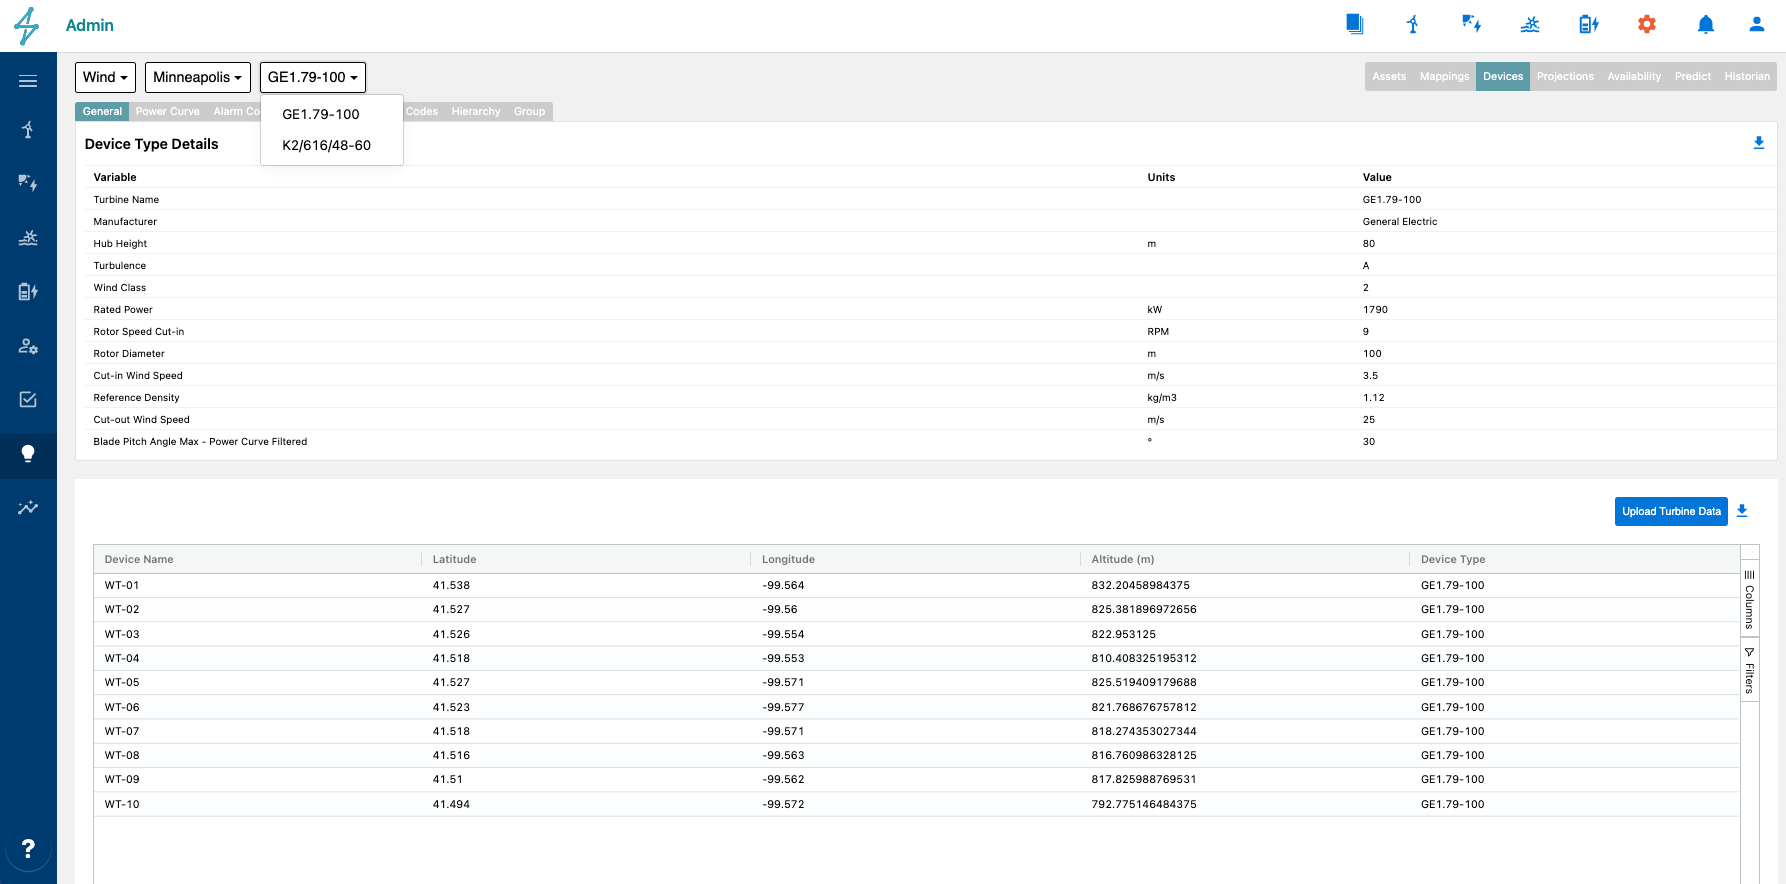Open the analytics chart icon in sidebar

click(x=28, y=508)
